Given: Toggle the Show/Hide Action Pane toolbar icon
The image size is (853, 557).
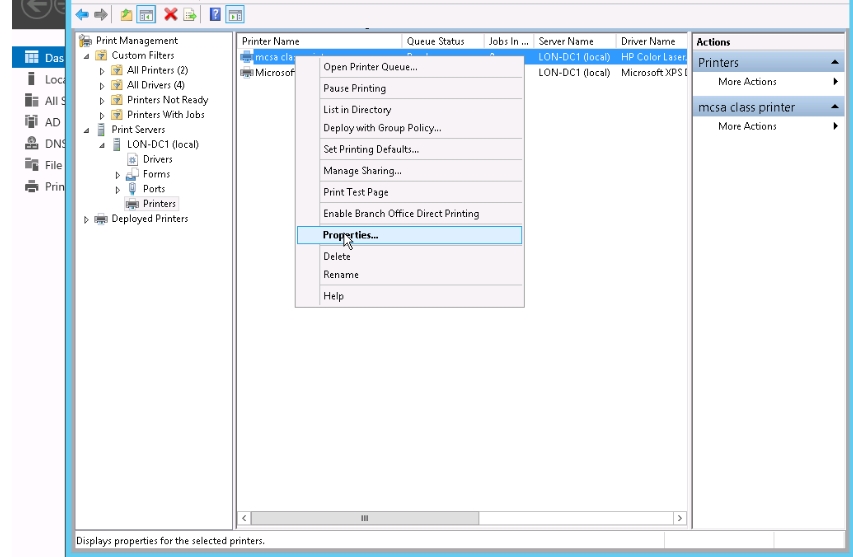Looking at the screenshot, I should pyautogui.click(x=235, y=15).
